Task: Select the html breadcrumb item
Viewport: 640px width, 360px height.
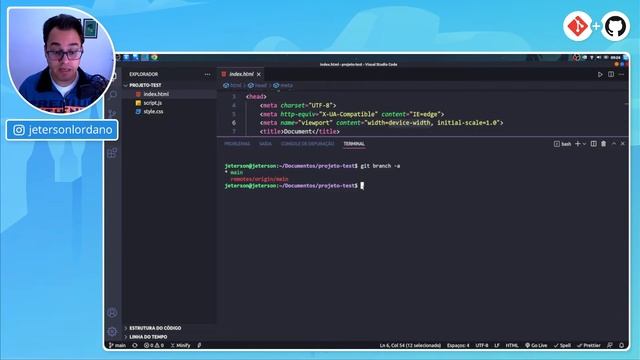Action: click(232, 85)
